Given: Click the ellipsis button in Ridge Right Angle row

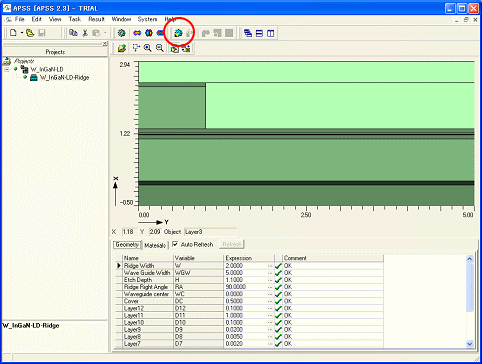Looking at the screenshot, I should [270, 287].
